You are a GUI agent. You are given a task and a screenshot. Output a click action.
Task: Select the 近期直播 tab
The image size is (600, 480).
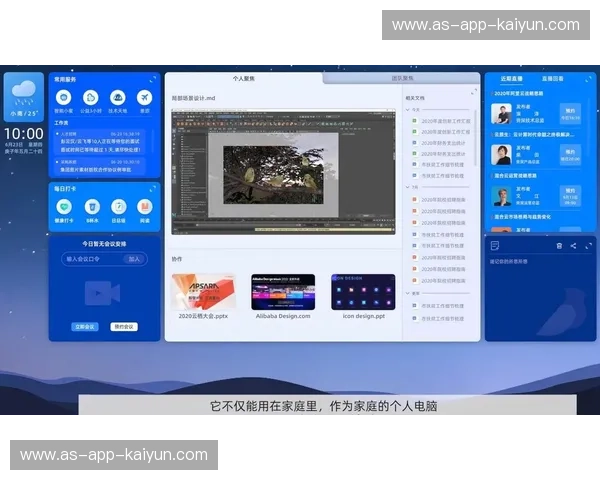pyautogui.click(x=512, y=79)
